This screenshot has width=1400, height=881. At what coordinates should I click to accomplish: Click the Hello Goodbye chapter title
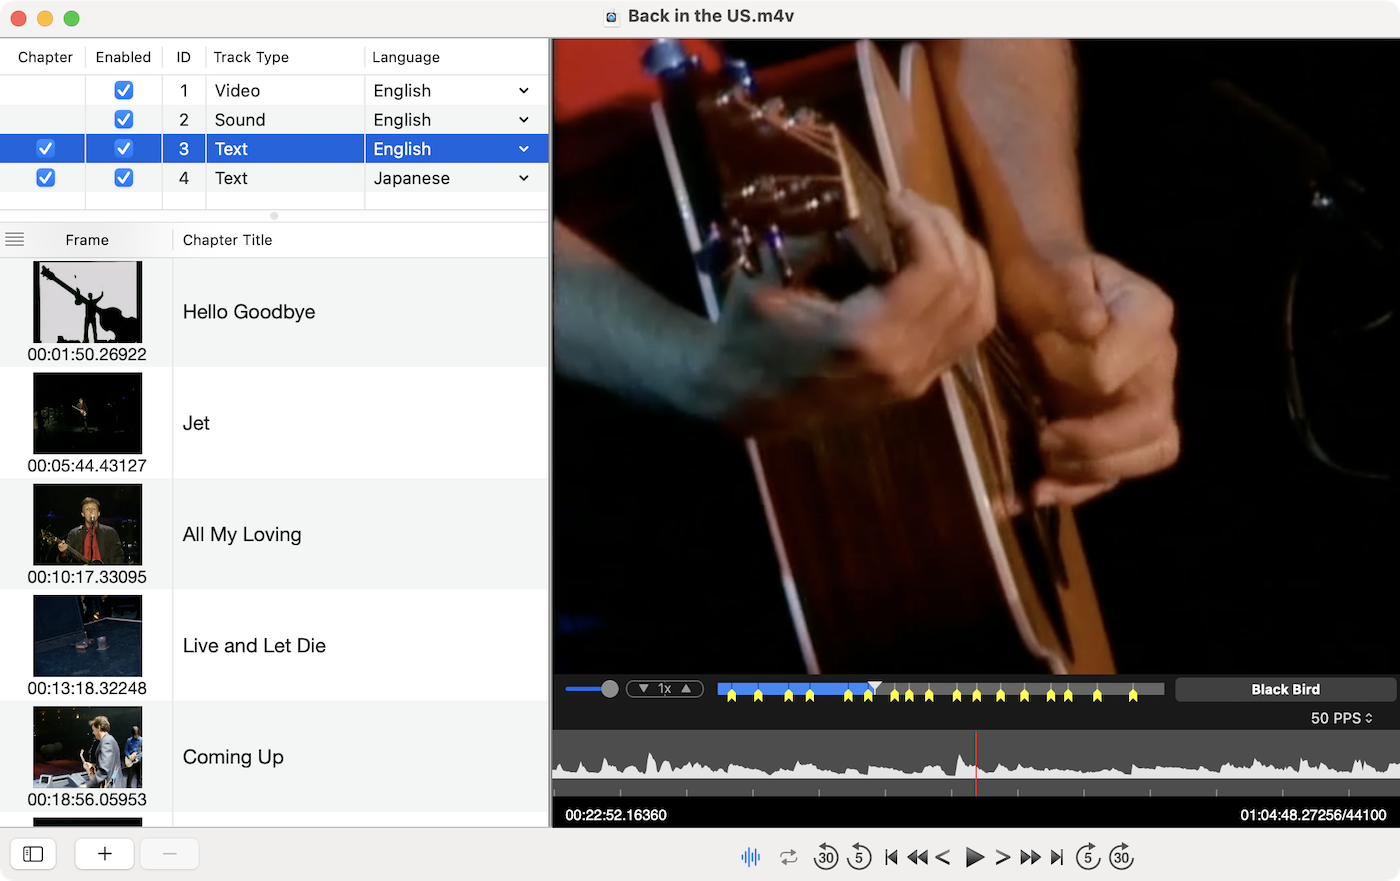[x=249, y=312]
